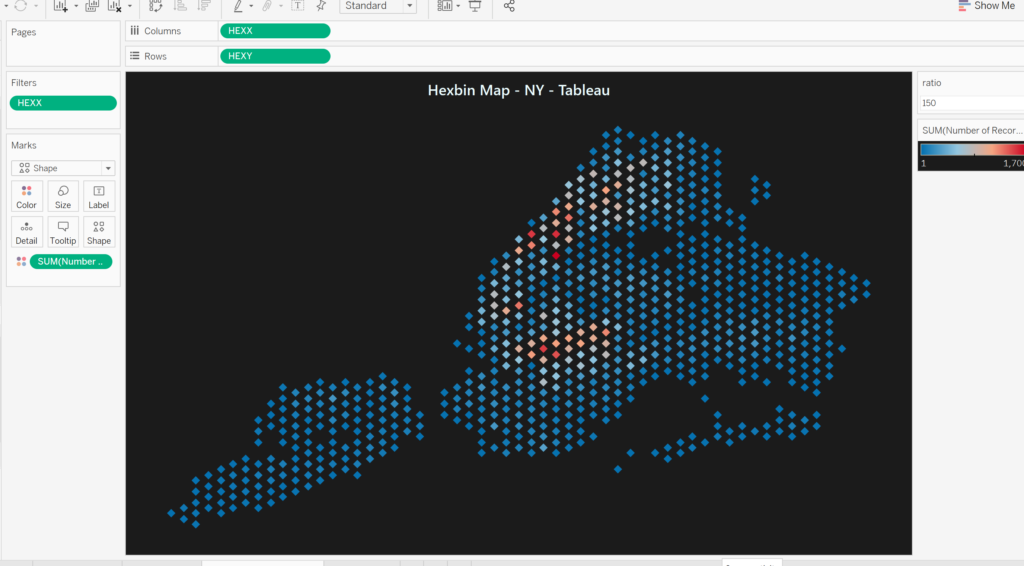
Task: Select the HEXX pill in Columns shelf
Action: [275, 31]
